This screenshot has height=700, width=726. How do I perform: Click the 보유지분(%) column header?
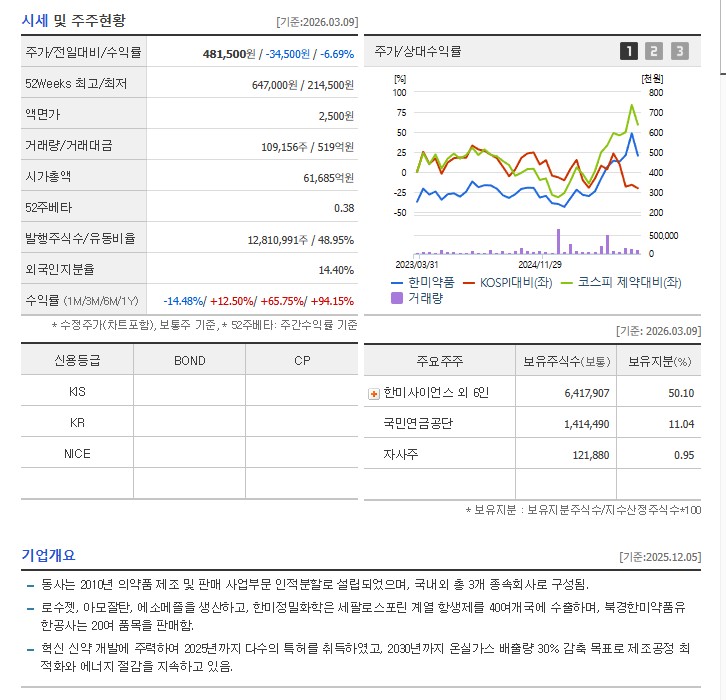coord(659,361)
